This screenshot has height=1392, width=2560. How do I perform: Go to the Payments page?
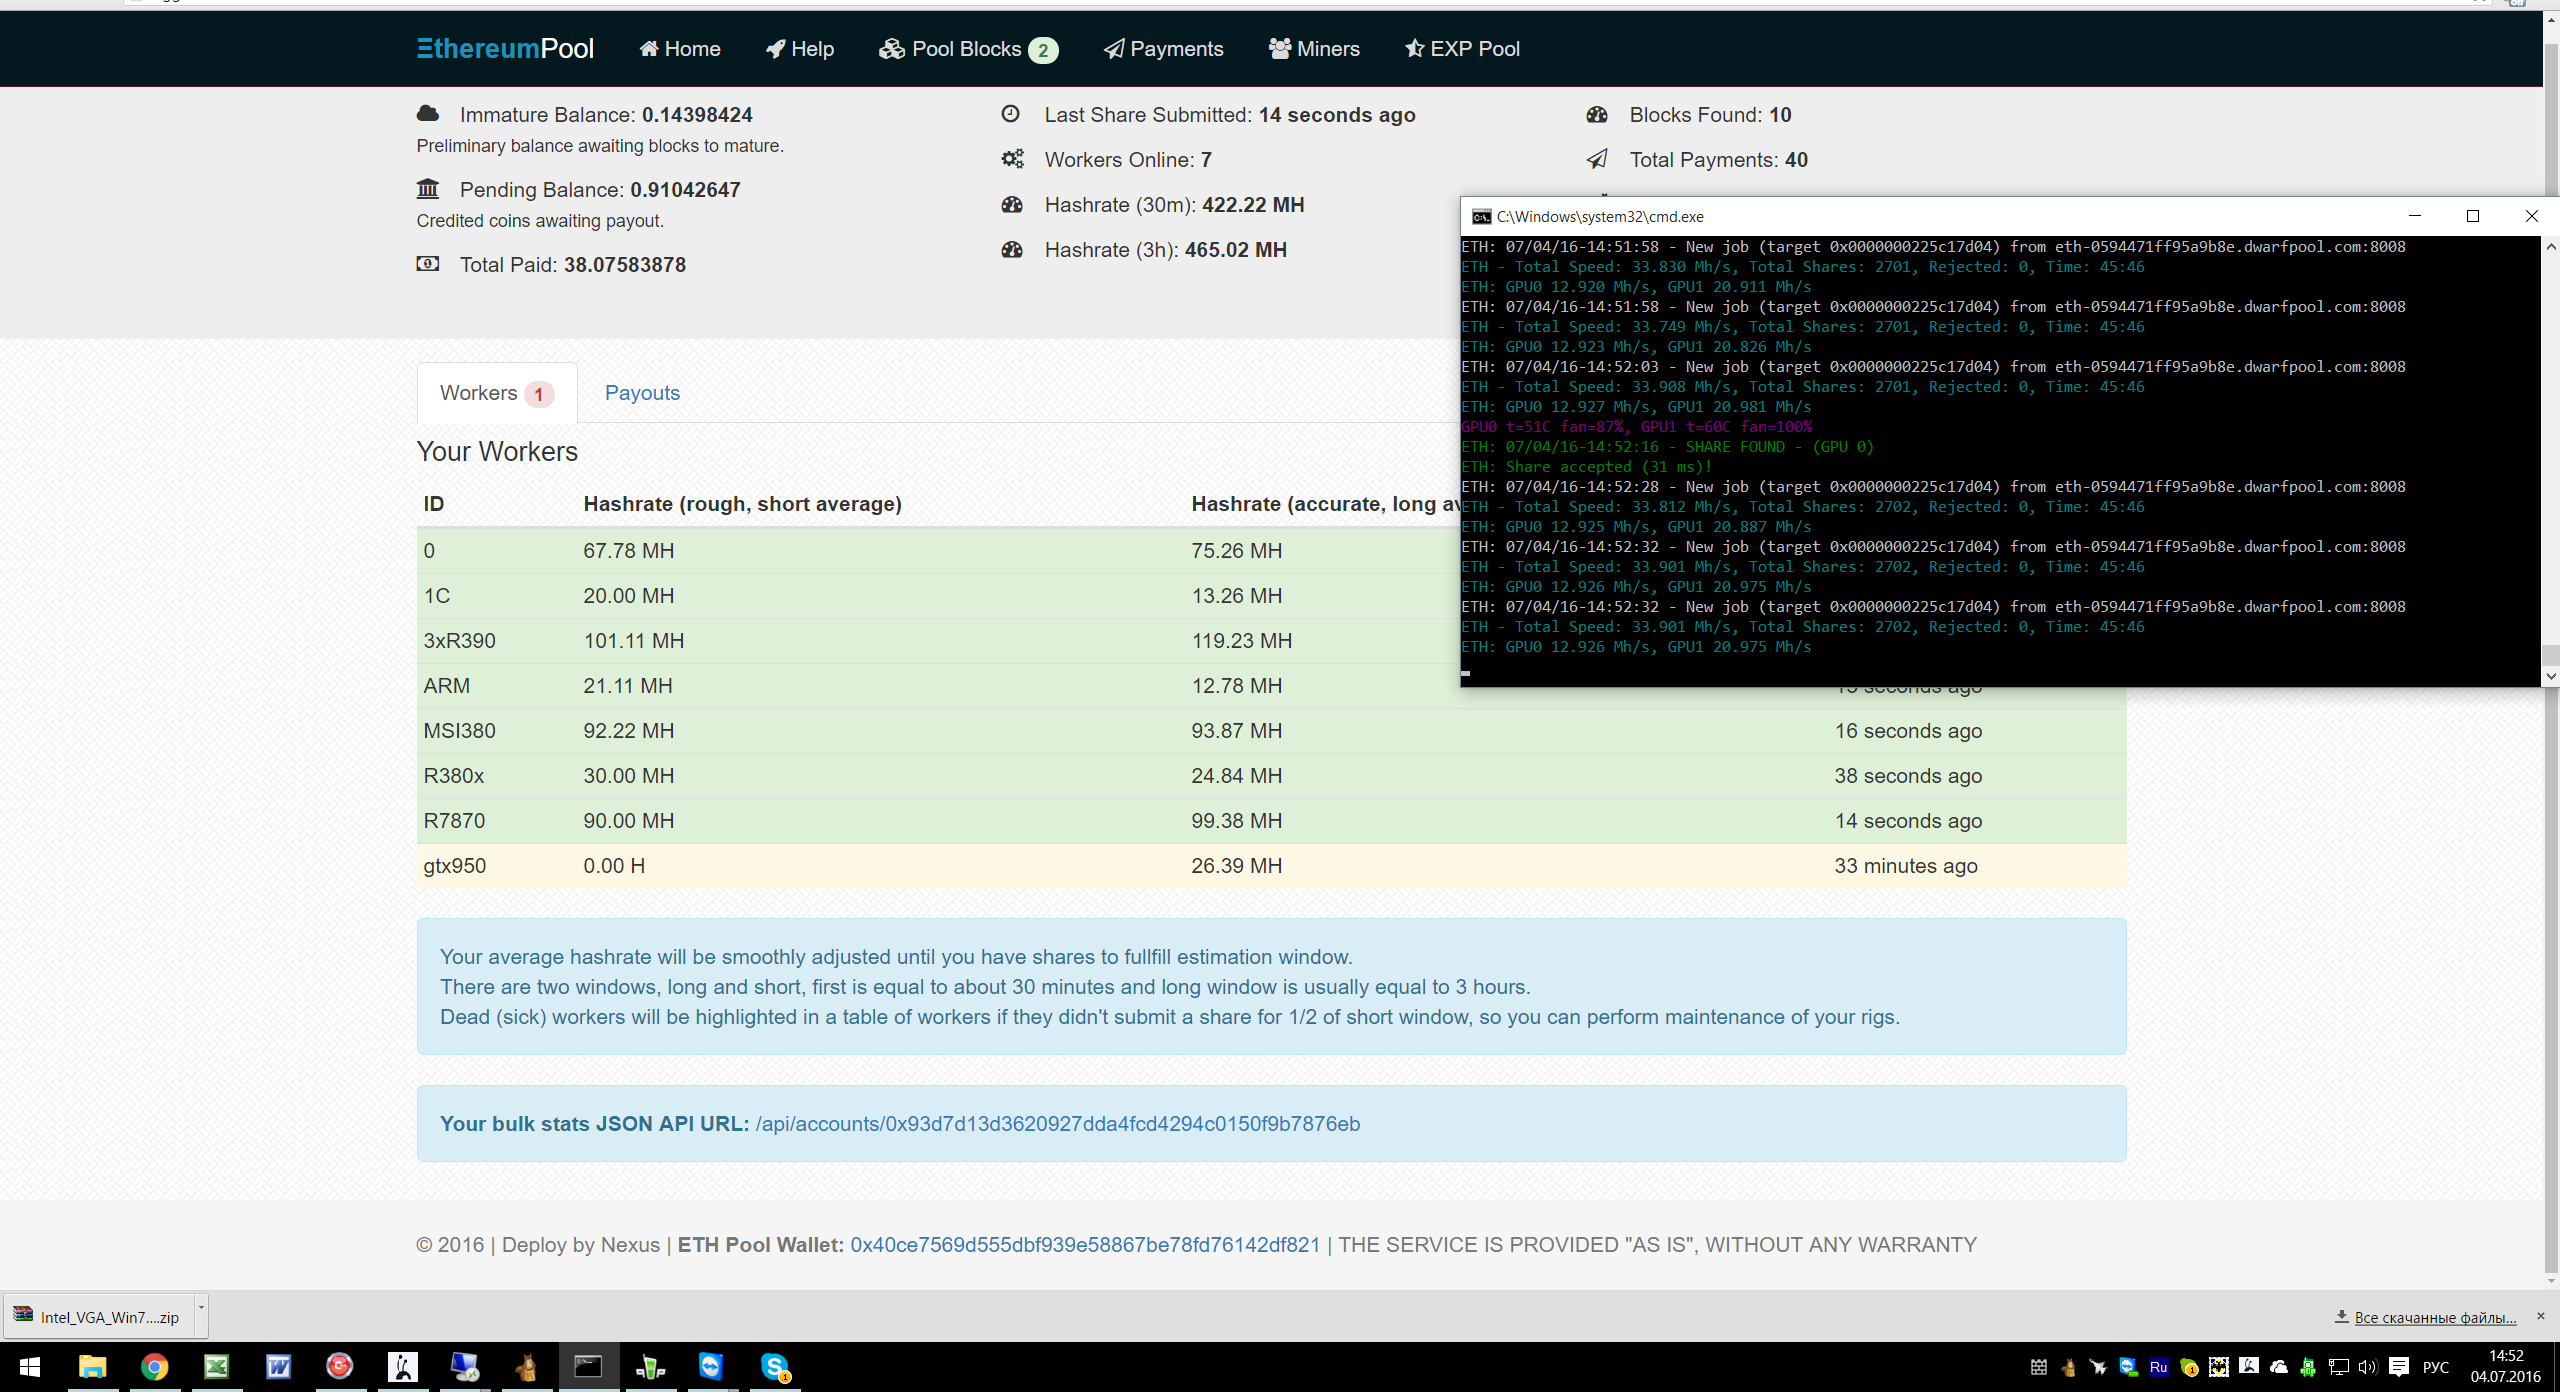coord(1163,49)
